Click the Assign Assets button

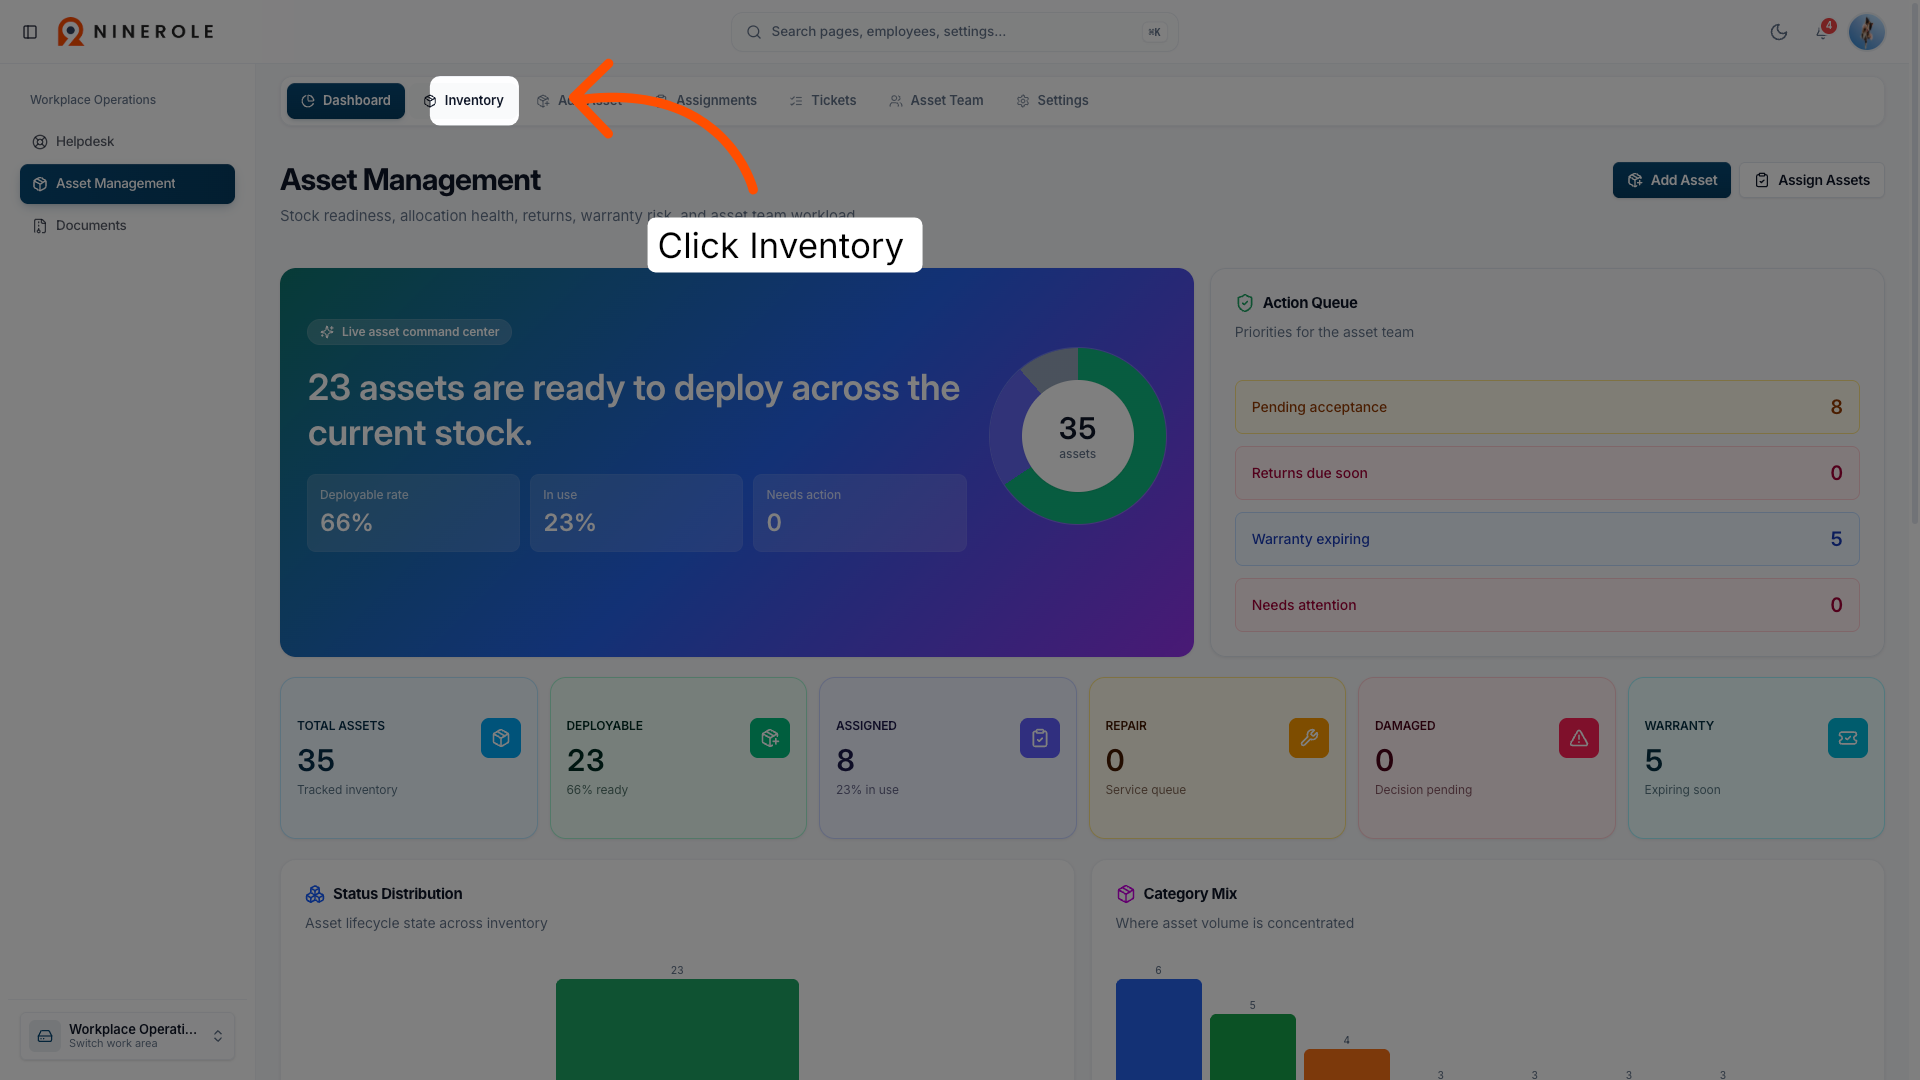coord(1811,180)
